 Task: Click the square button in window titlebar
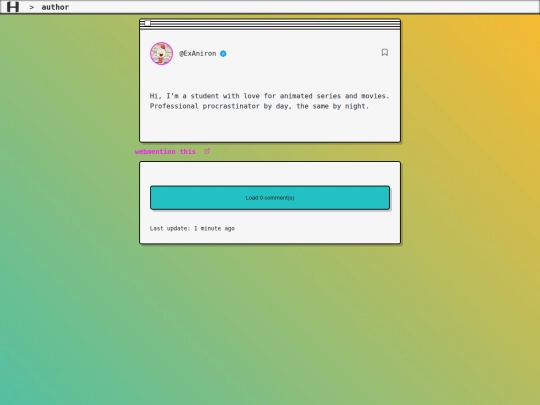[147, 23]
